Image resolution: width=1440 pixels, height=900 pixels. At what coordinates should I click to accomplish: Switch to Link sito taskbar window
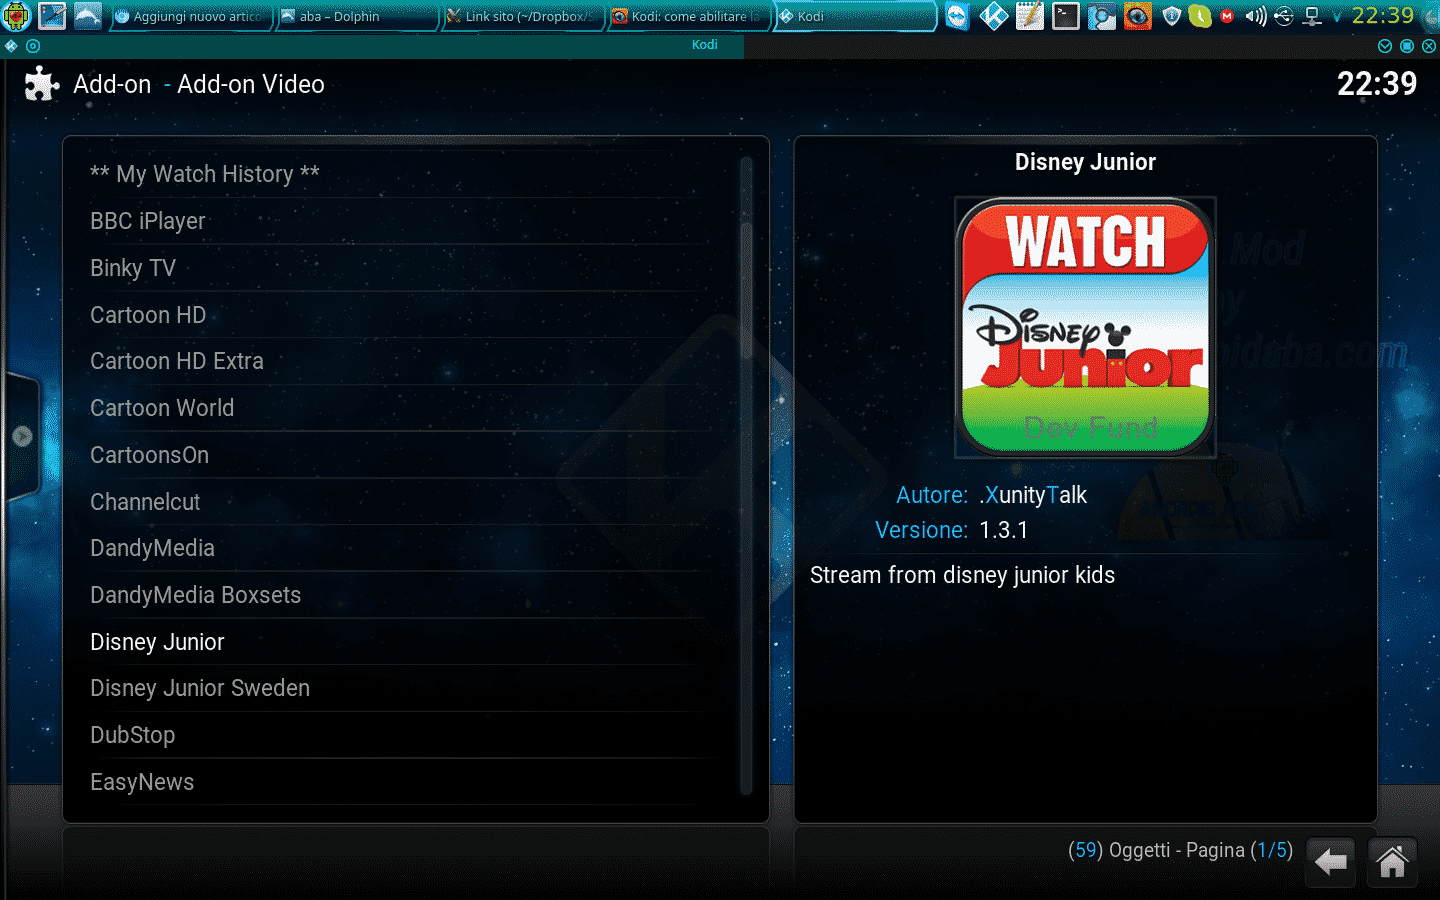point(523,16)
